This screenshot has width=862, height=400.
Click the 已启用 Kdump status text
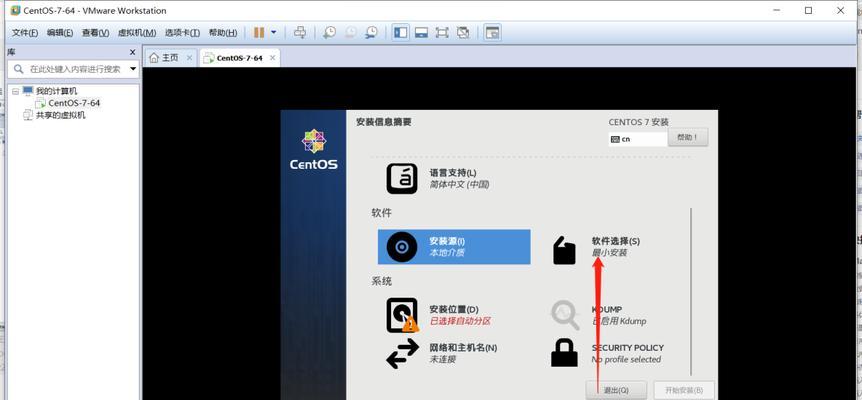[x=619, y=321]
